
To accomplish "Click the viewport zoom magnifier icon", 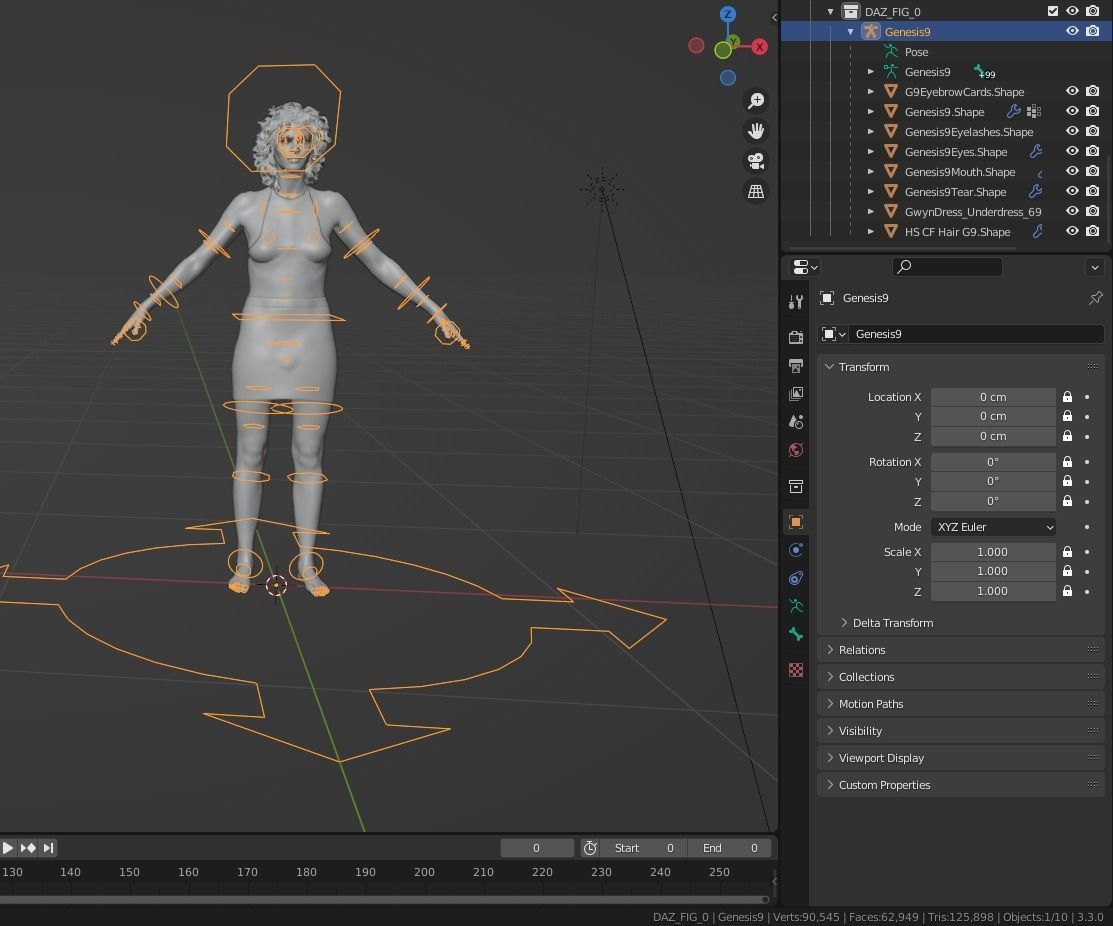I will click(x=756, y=101).
